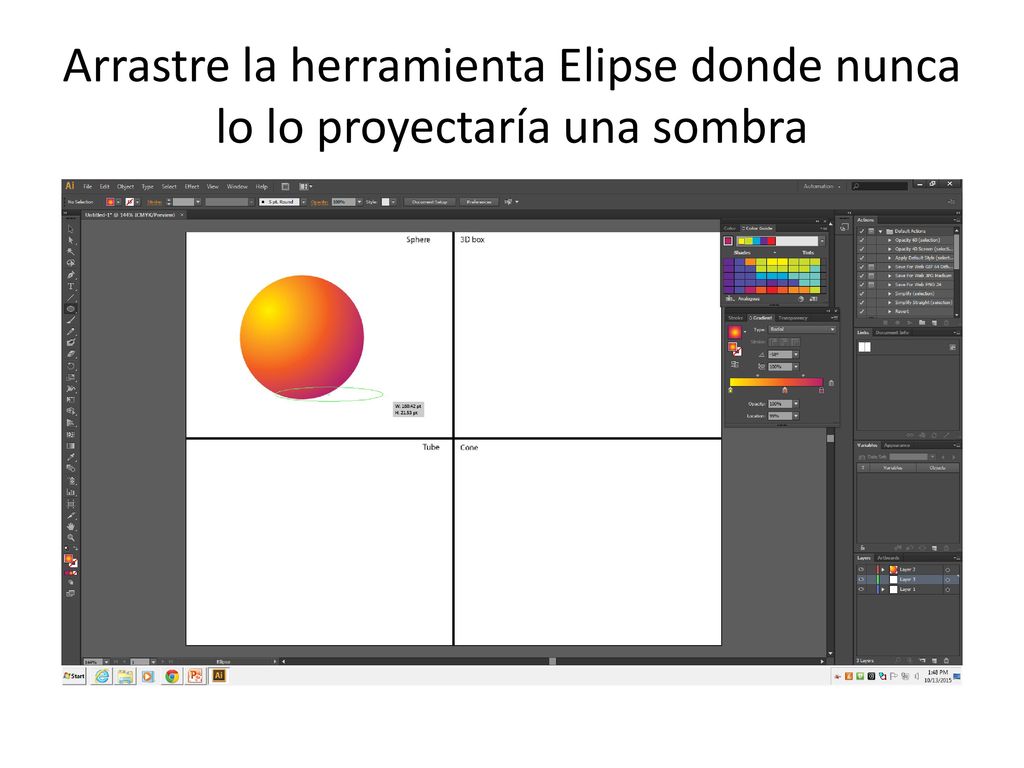This screenshot has width=1024, height=768.
Task: Select the Line Segment tool
Action: pyautogui.click(x=71, y=297)
